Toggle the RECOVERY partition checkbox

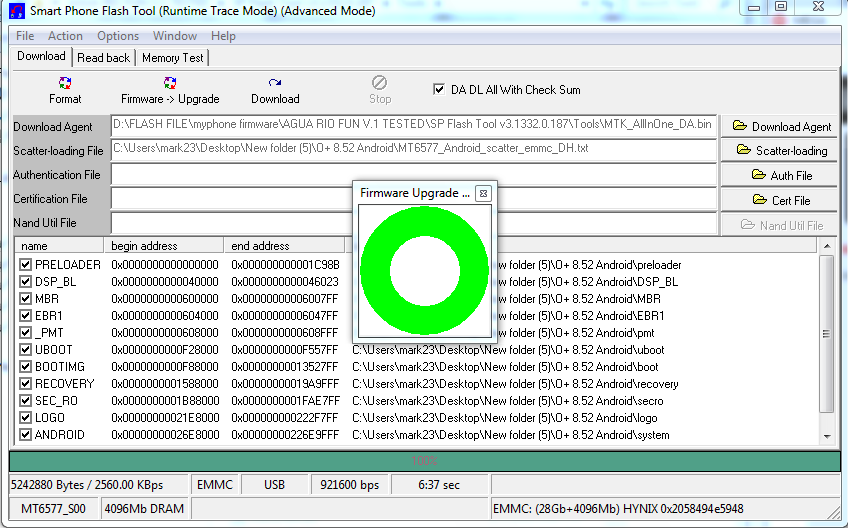(26, 384)
